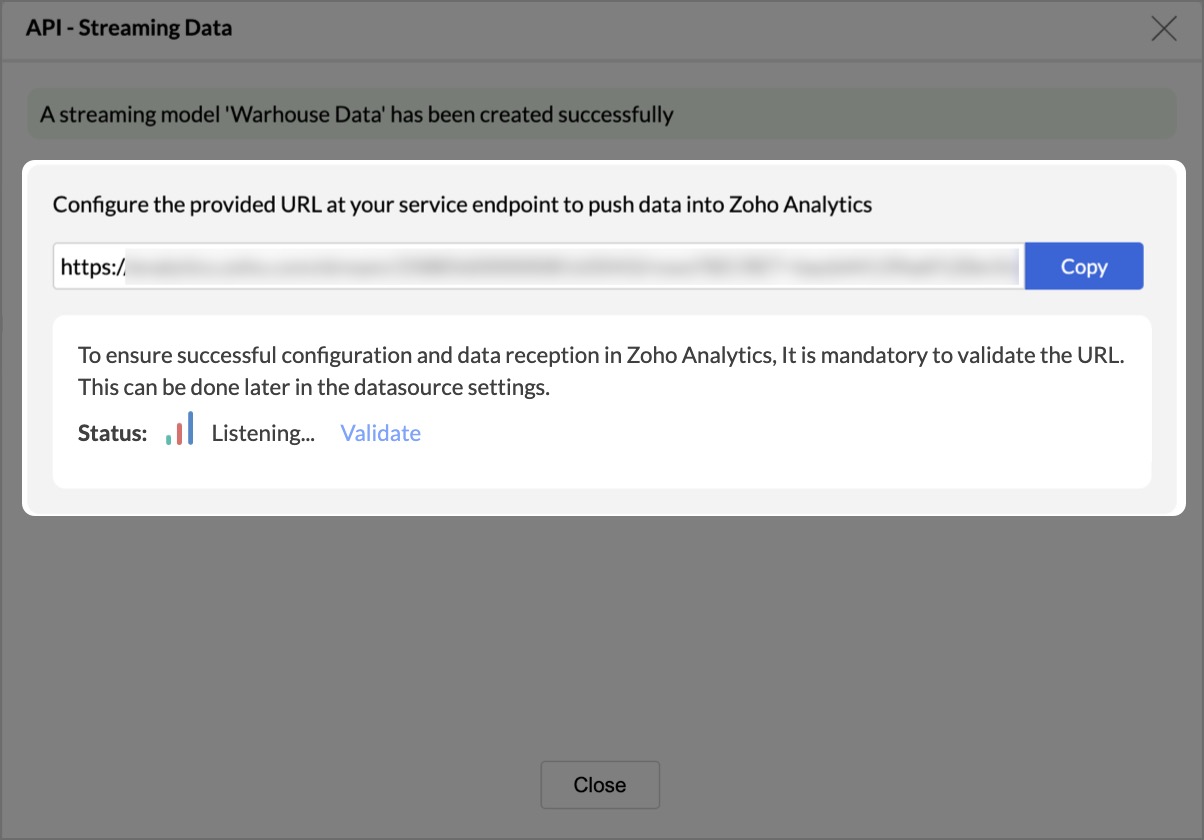Screen dimensions: 1204x840
Task: Click inside the streaming URL field
Action: pyautogui.click(x=538, y=267)
